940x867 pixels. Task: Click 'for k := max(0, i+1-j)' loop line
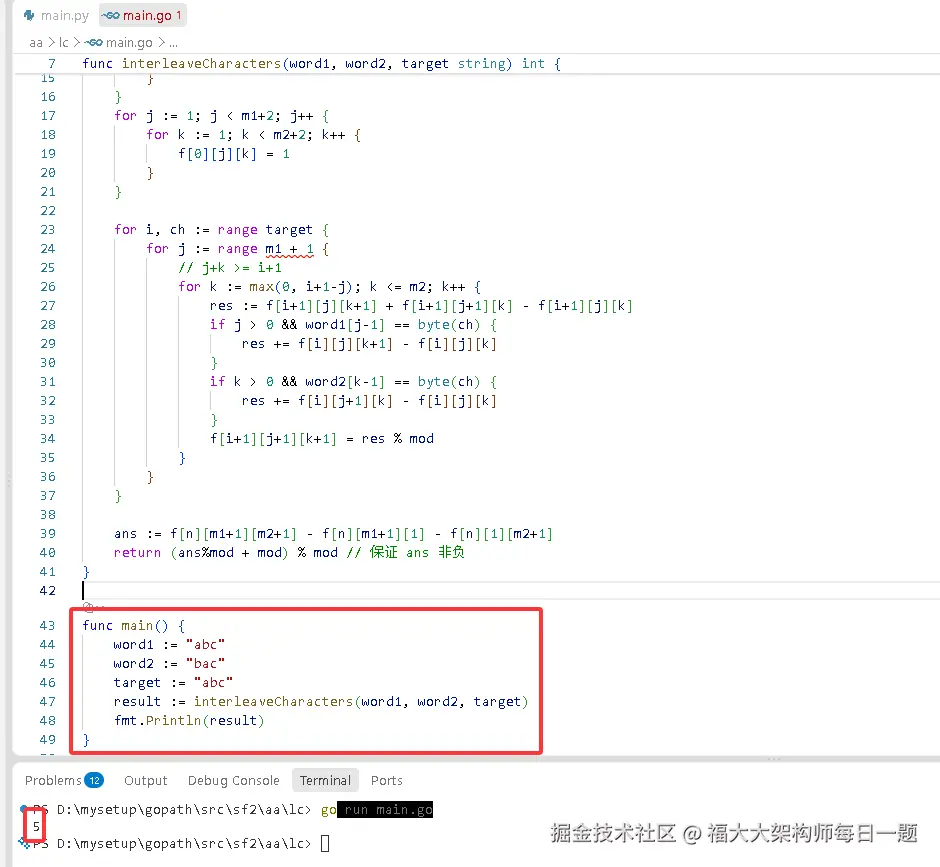tap(329, 287)
